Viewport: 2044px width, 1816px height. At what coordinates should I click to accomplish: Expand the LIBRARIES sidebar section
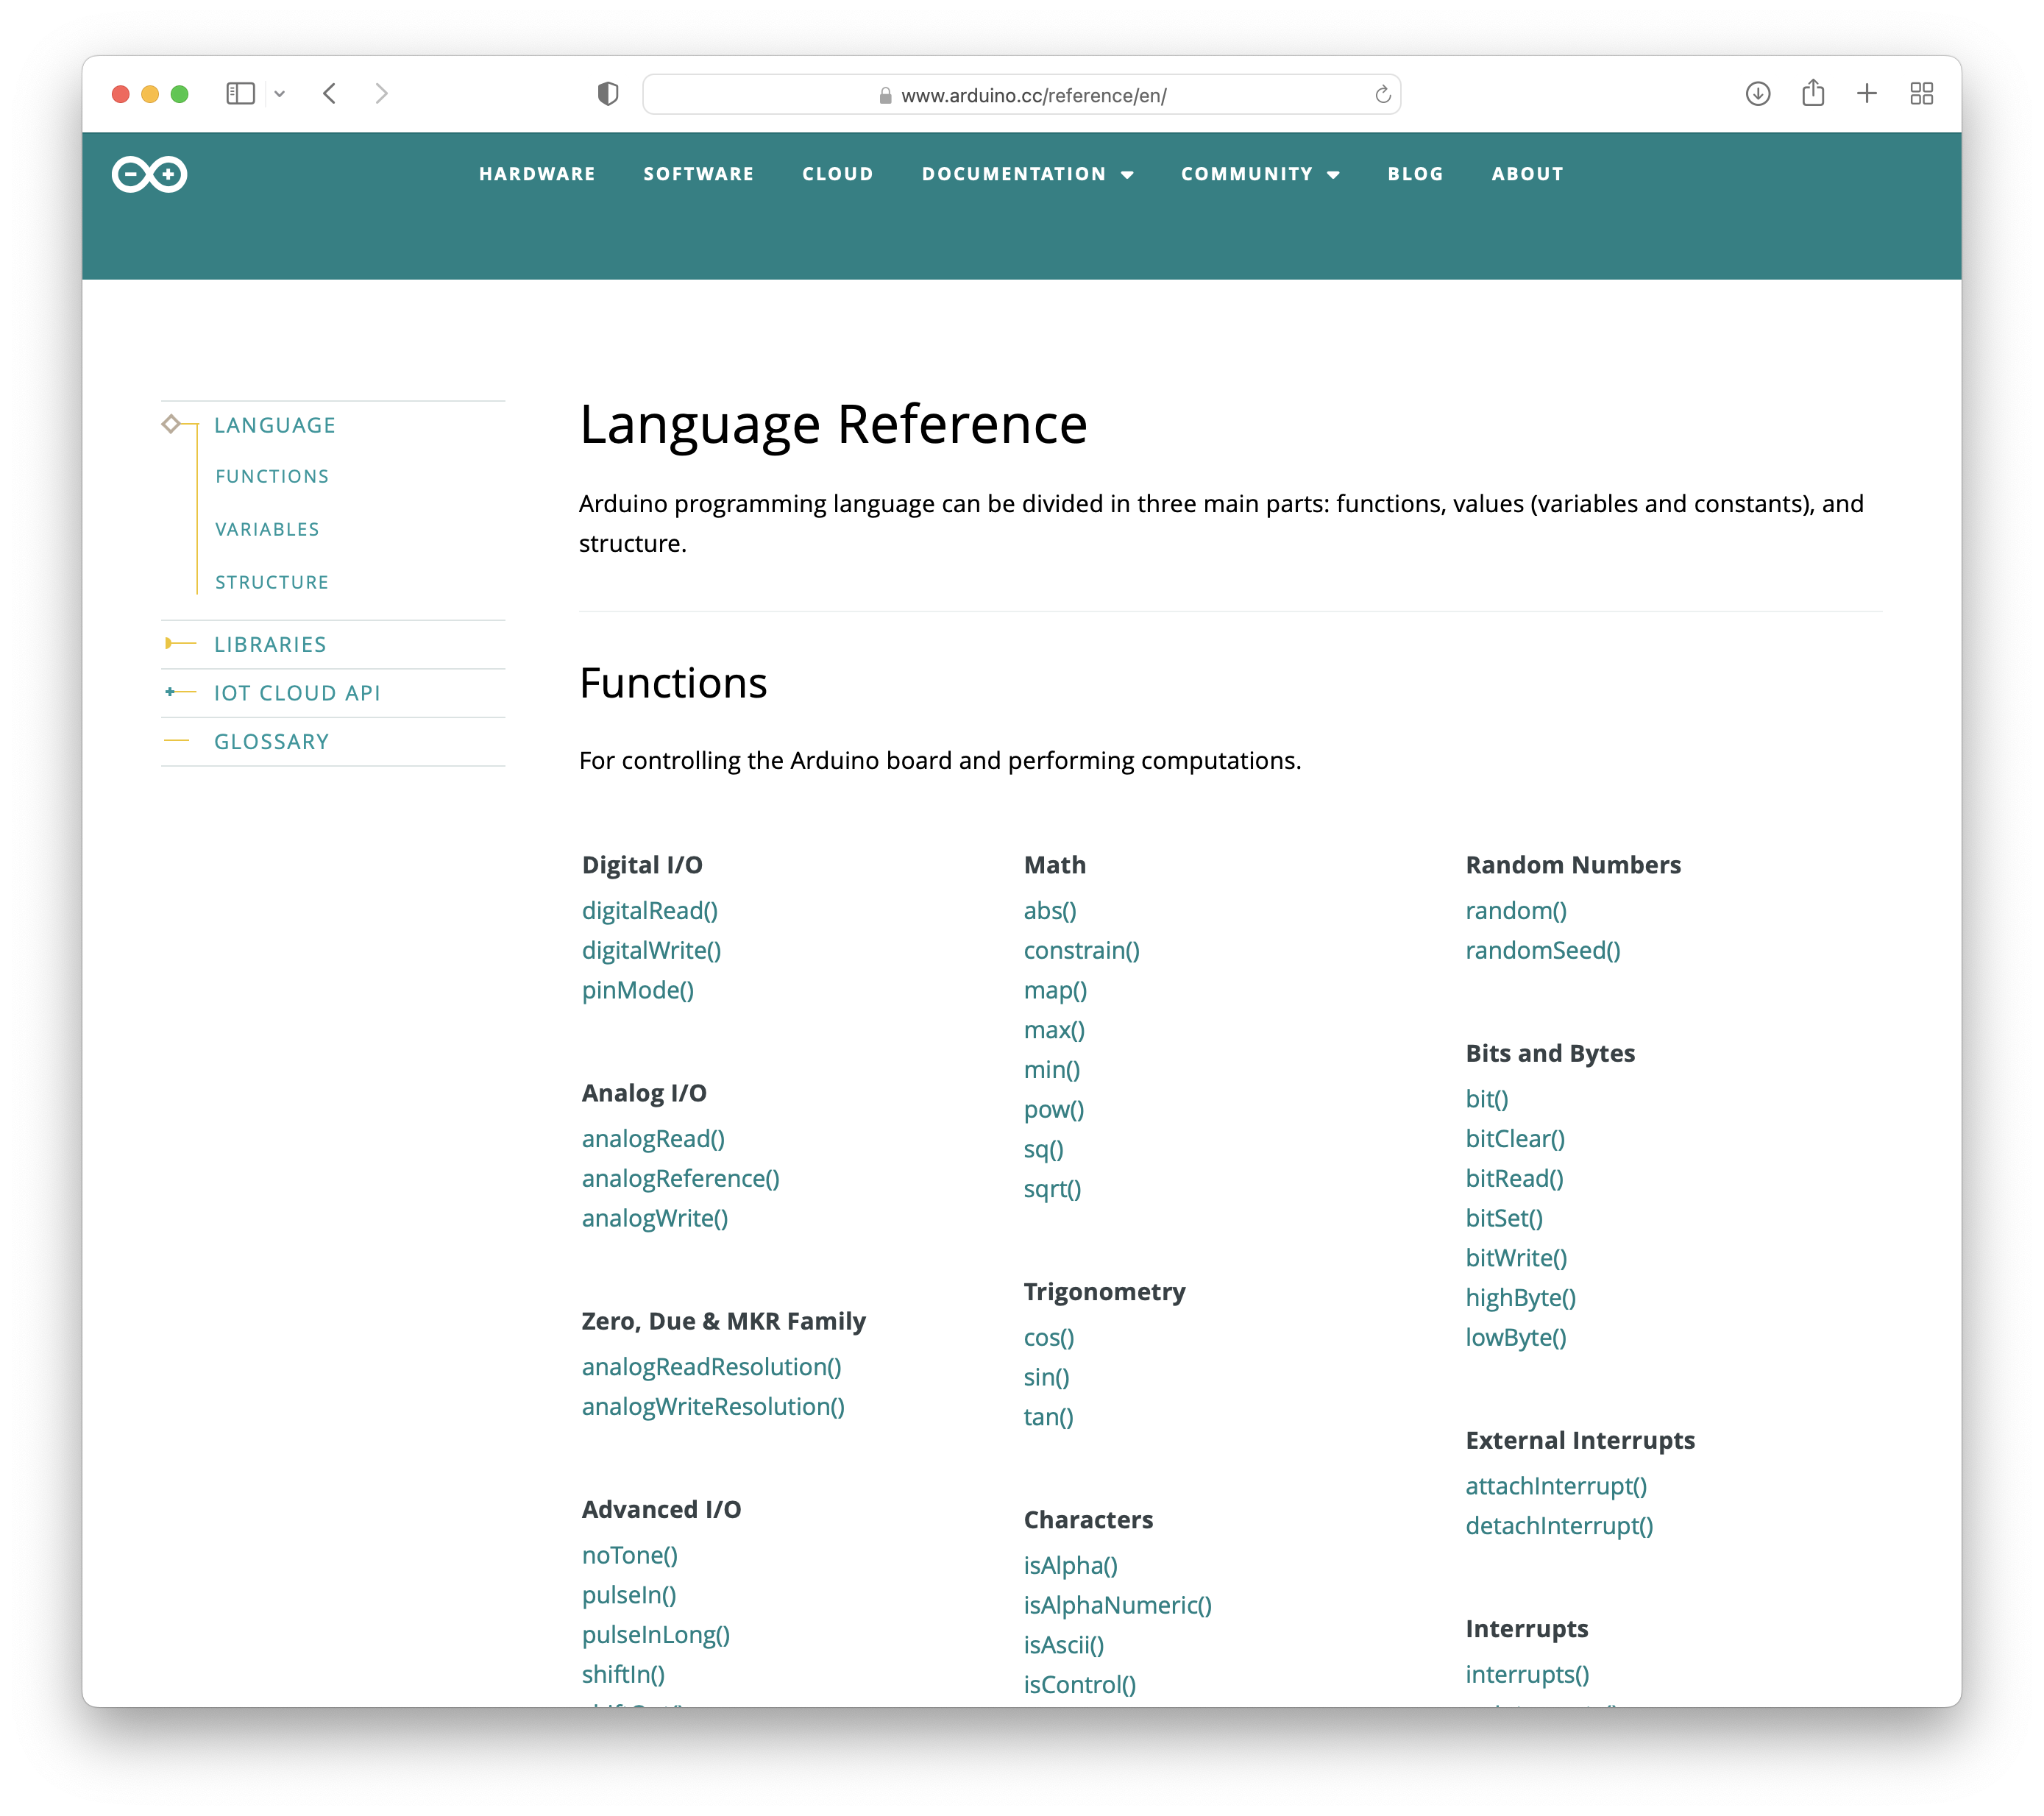[270, 644]
